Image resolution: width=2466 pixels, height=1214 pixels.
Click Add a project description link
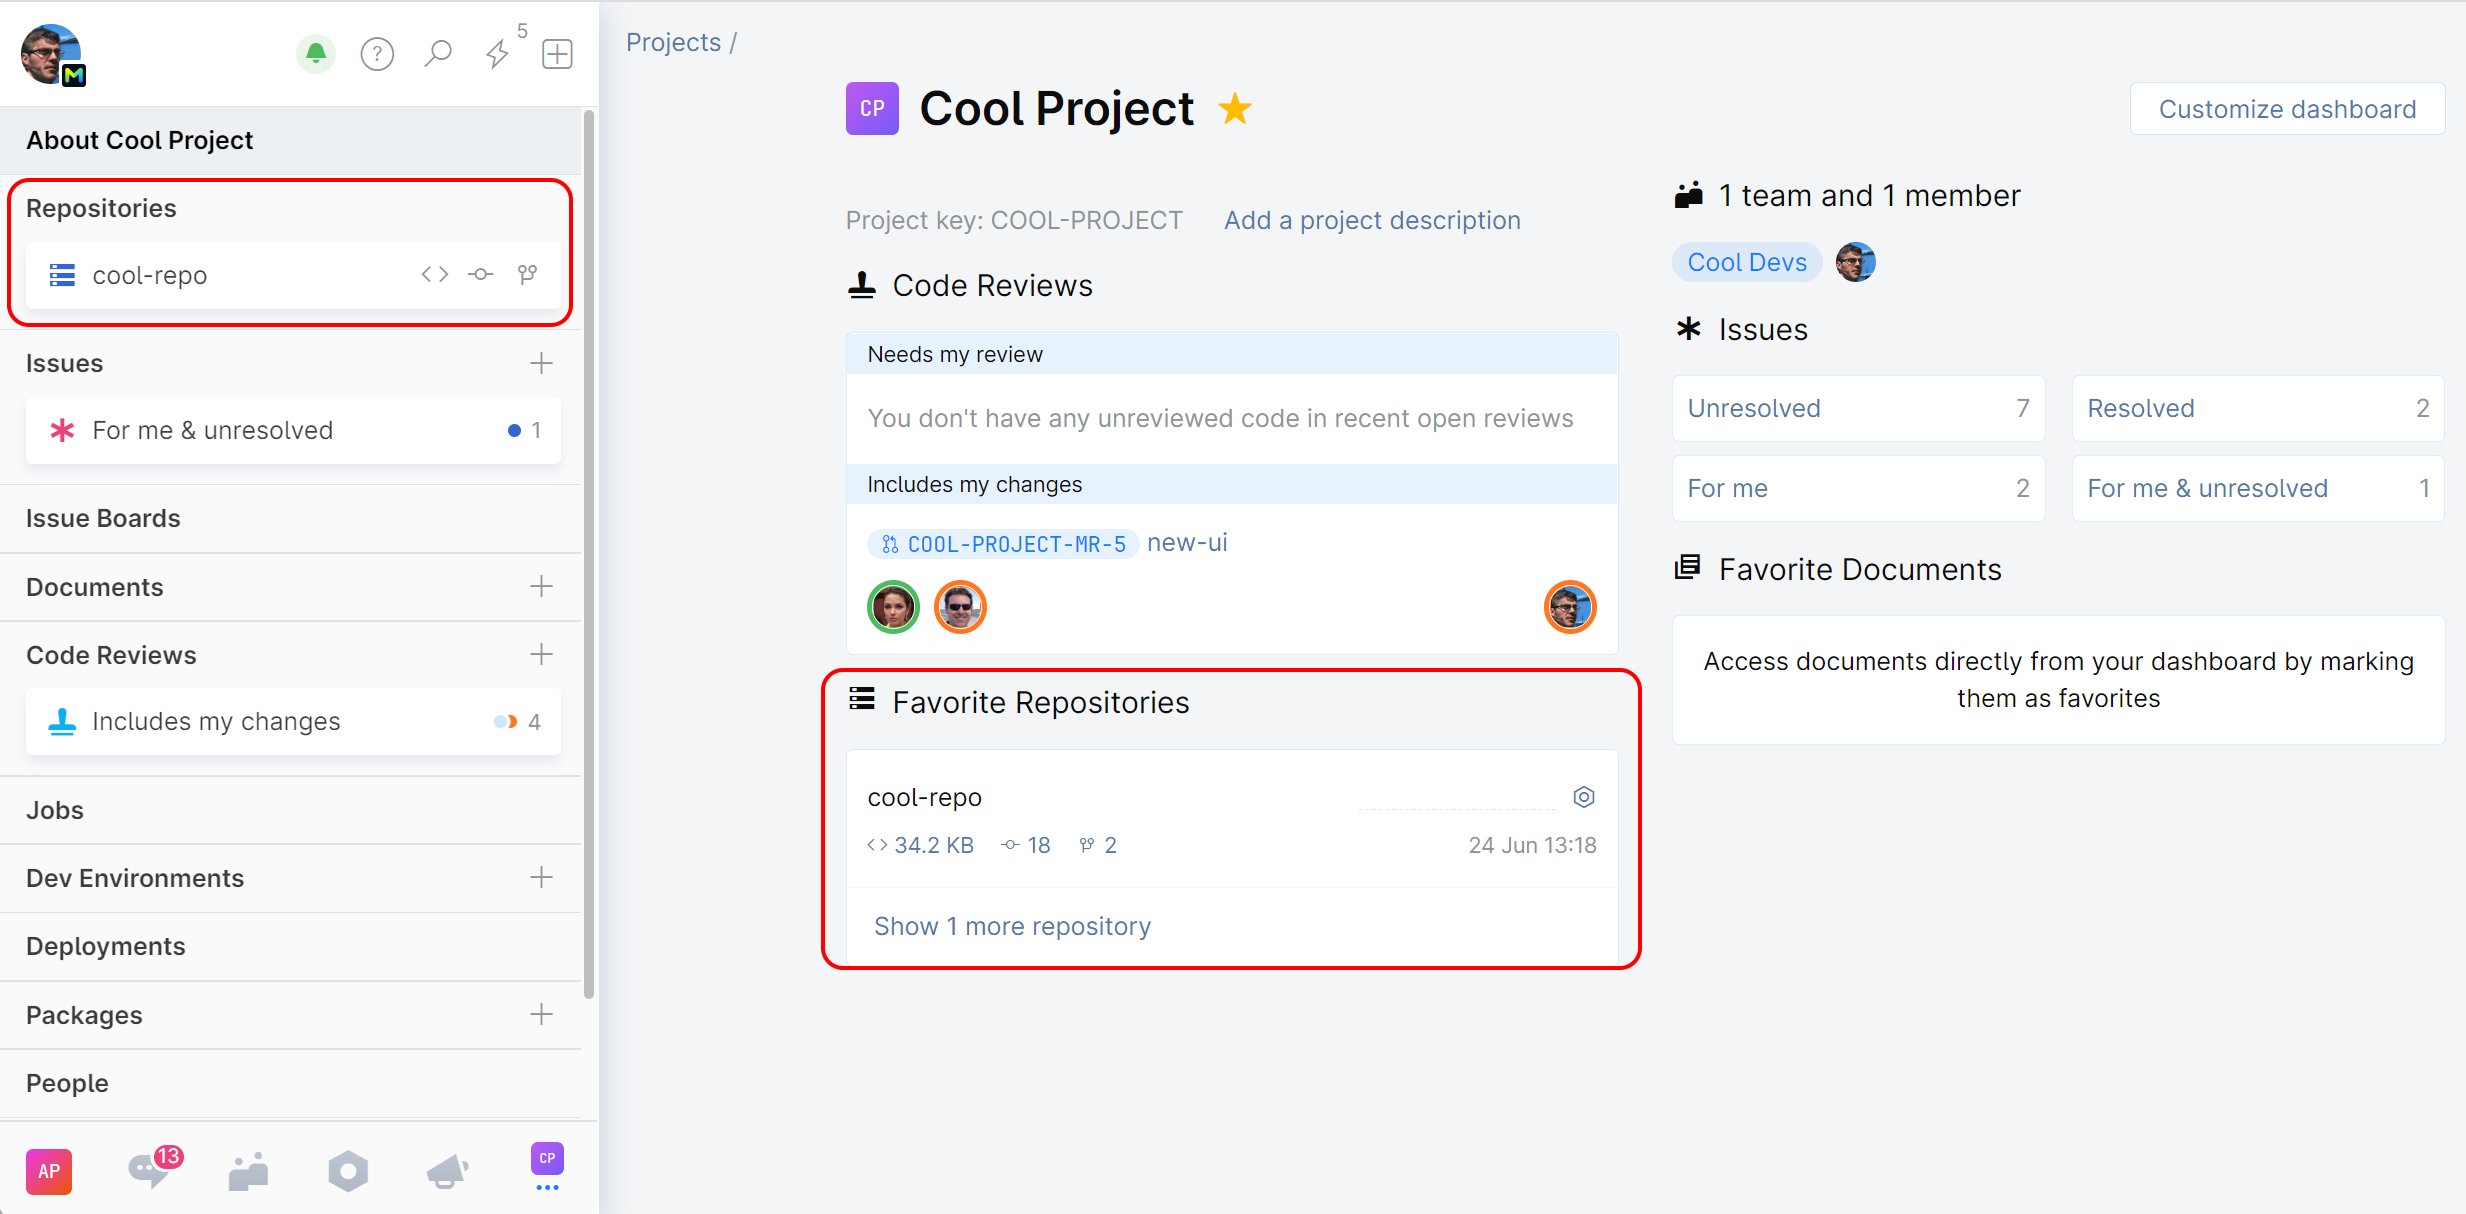1372,220
